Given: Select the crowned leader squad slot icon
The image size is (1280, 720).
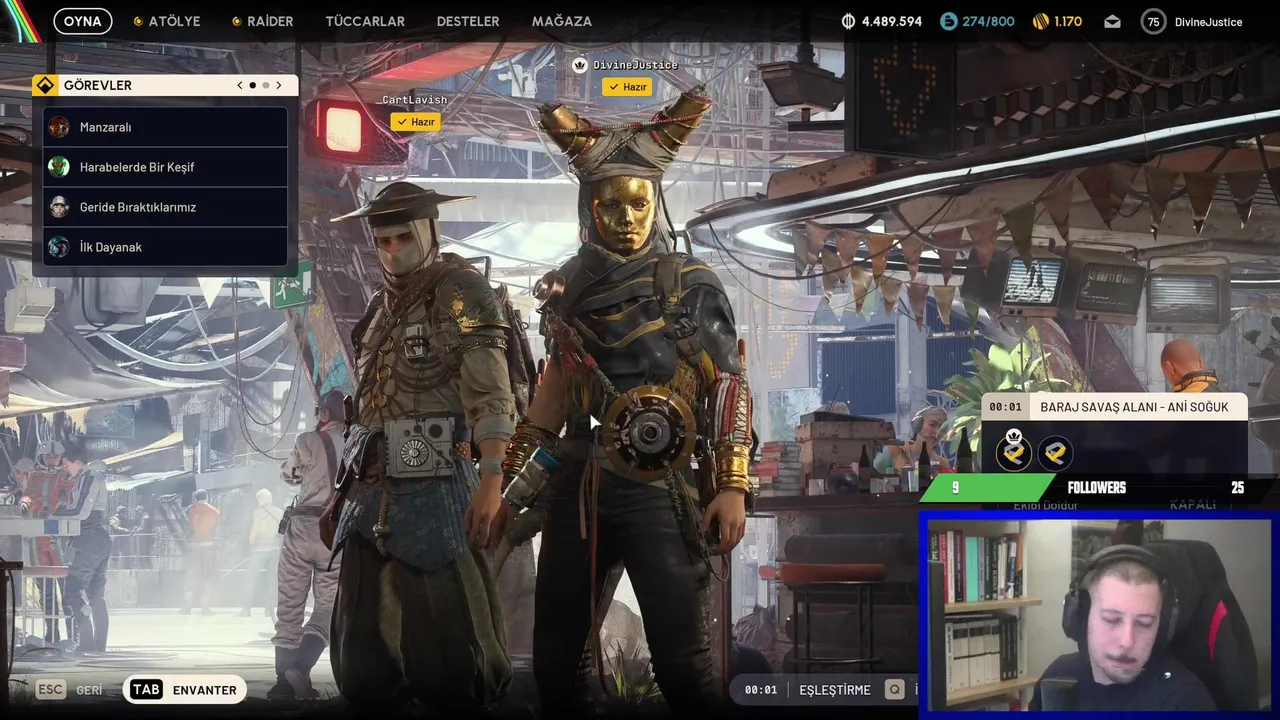Looking at the screenshot, I should tap(1014, 453).
